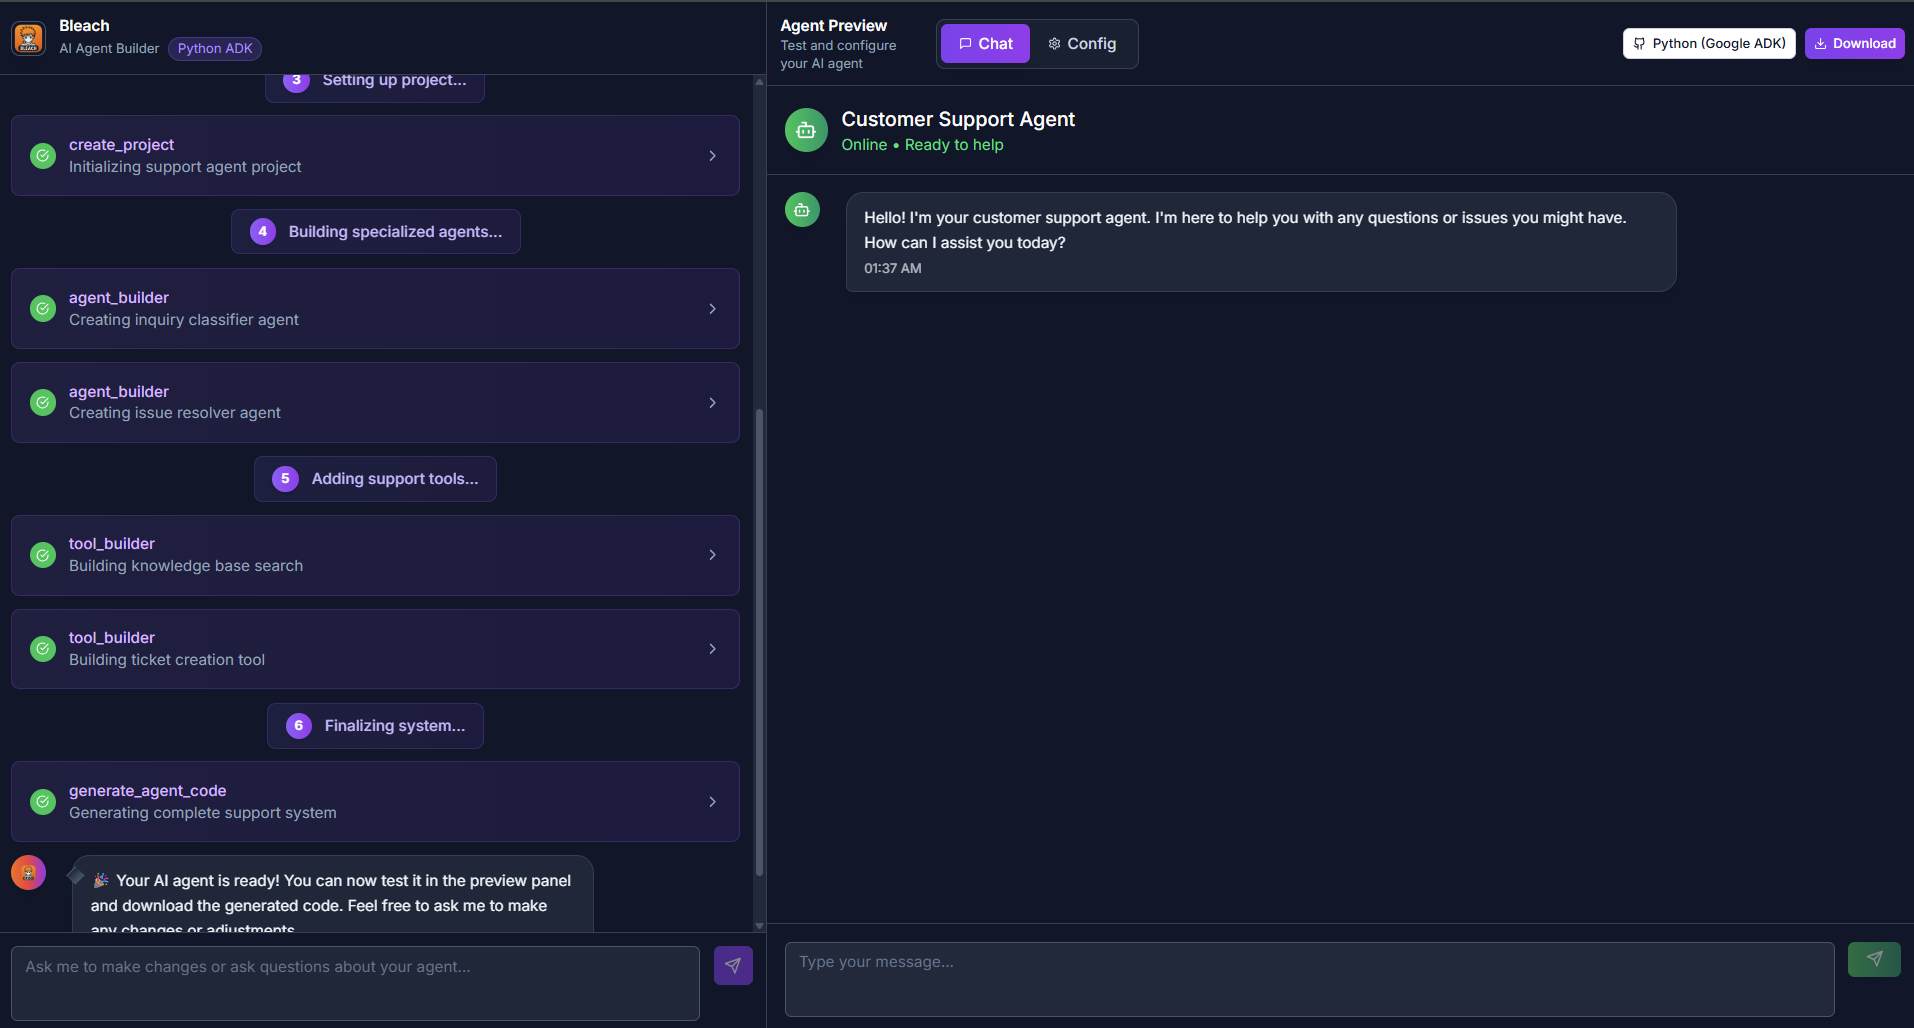Click the green bot avatar beside the greeting message

(x=802, y=210)
